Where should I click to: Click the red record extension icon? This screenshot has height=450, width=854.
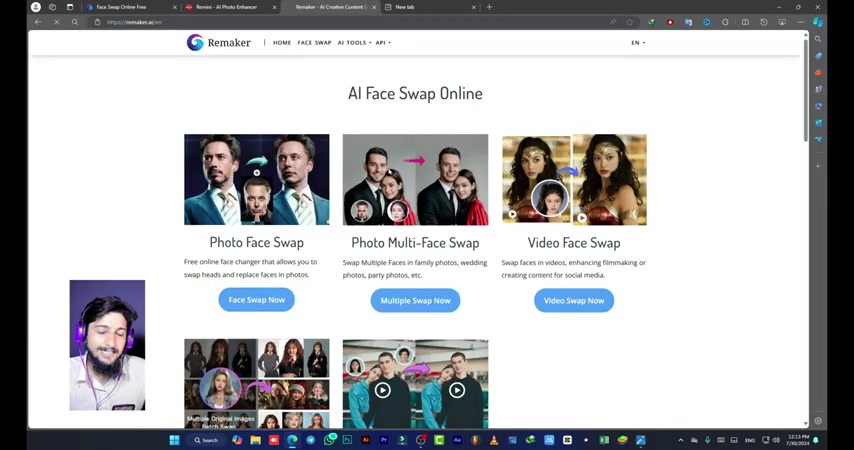670,22
